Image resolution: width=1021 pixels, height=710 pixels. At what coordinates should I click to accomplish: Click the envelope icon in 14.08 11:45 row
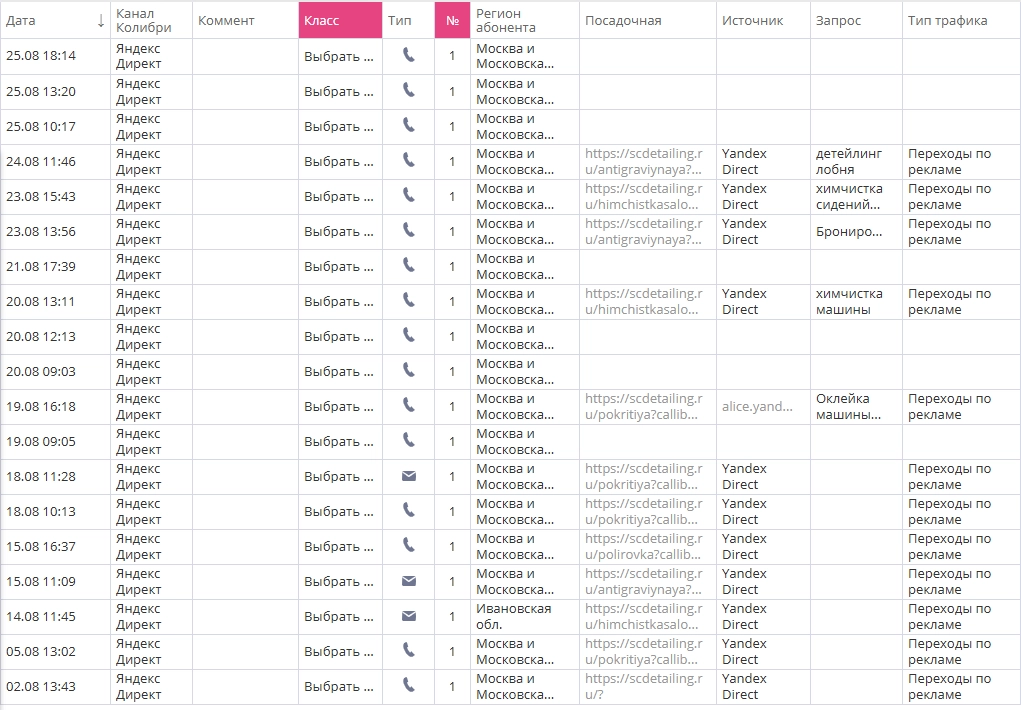point(408,616)
